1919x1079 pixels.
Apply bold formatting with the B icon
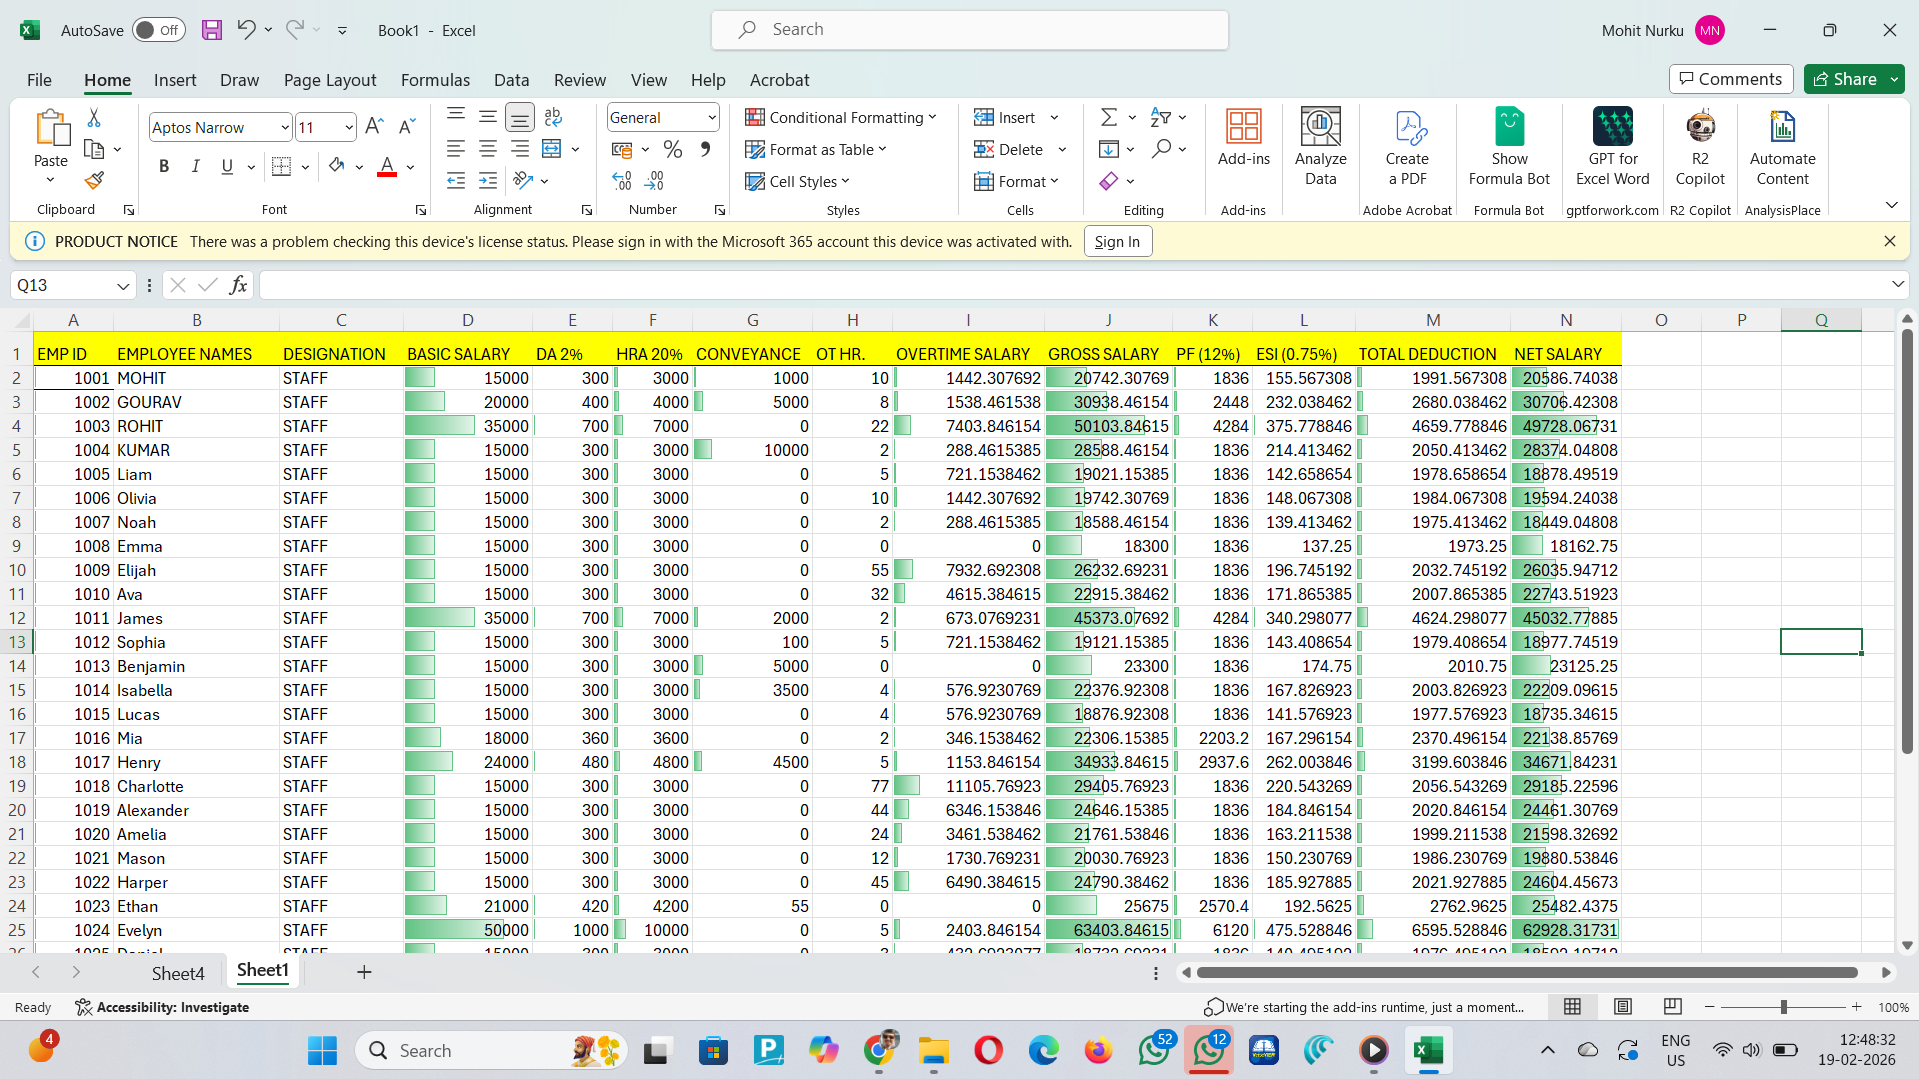164,166
